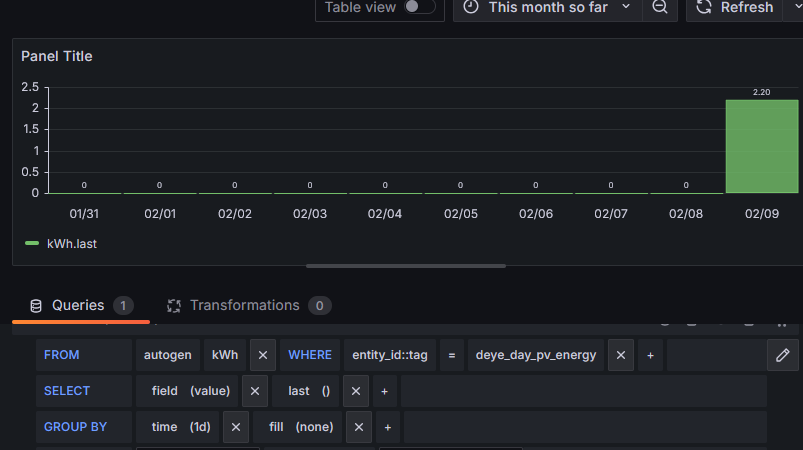Image resolution: width=803 pixels, height=450 pixels.
Task: Click the Refresh button
Action: coord(736,7)
